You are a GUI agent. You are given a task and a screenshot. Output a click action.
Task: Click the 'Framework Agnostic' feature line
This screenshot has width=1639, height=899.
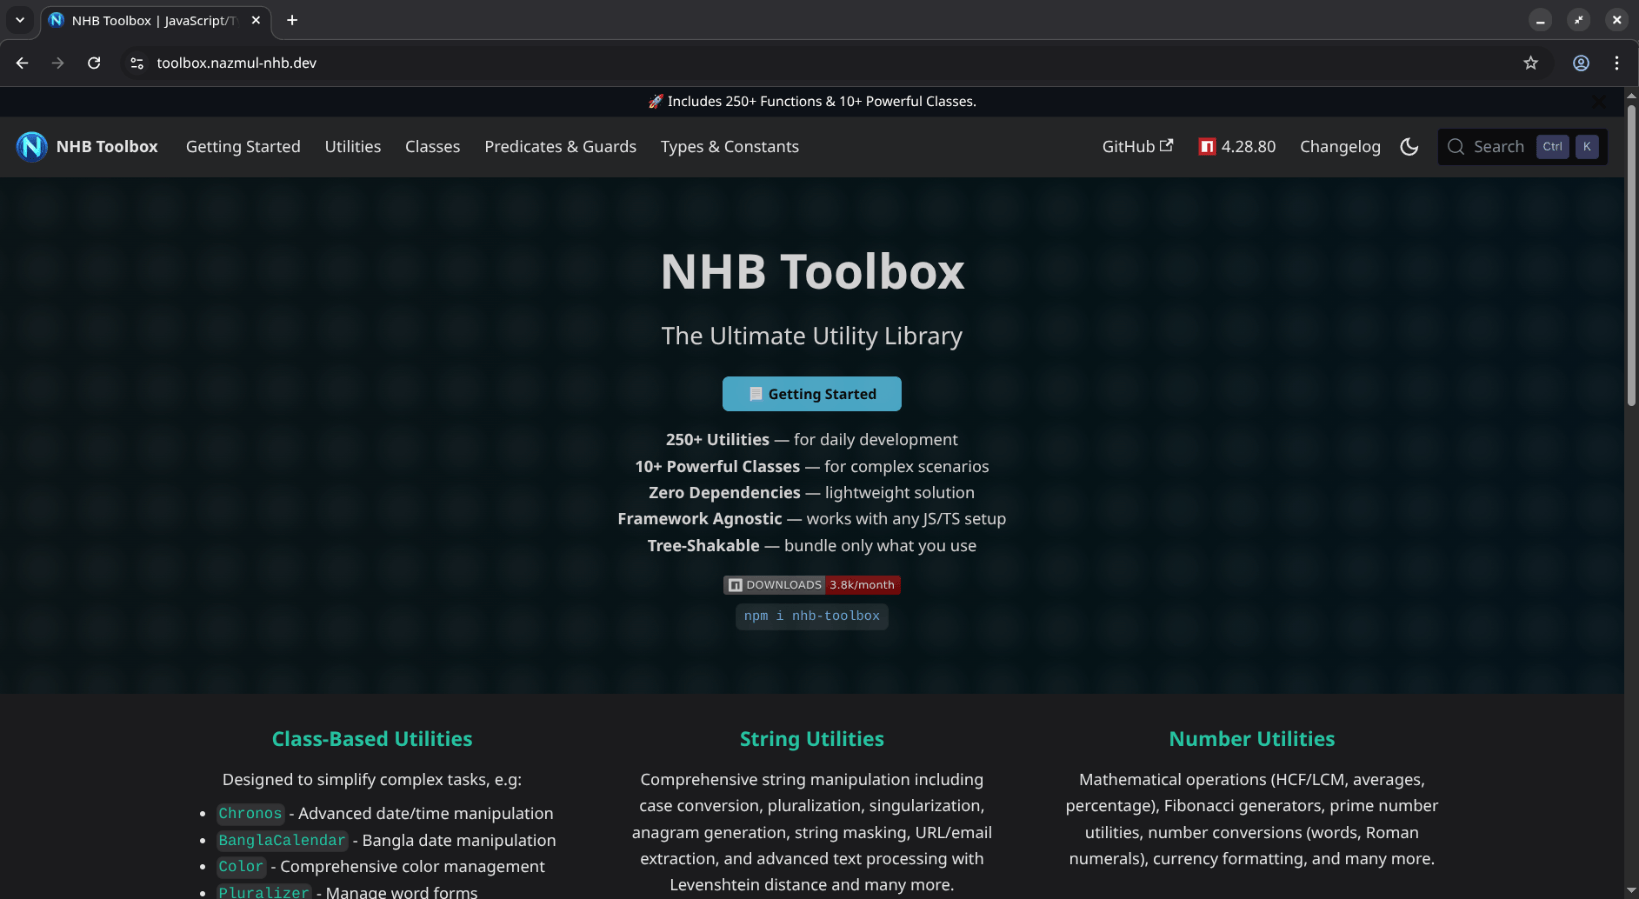tap(812, 519)
